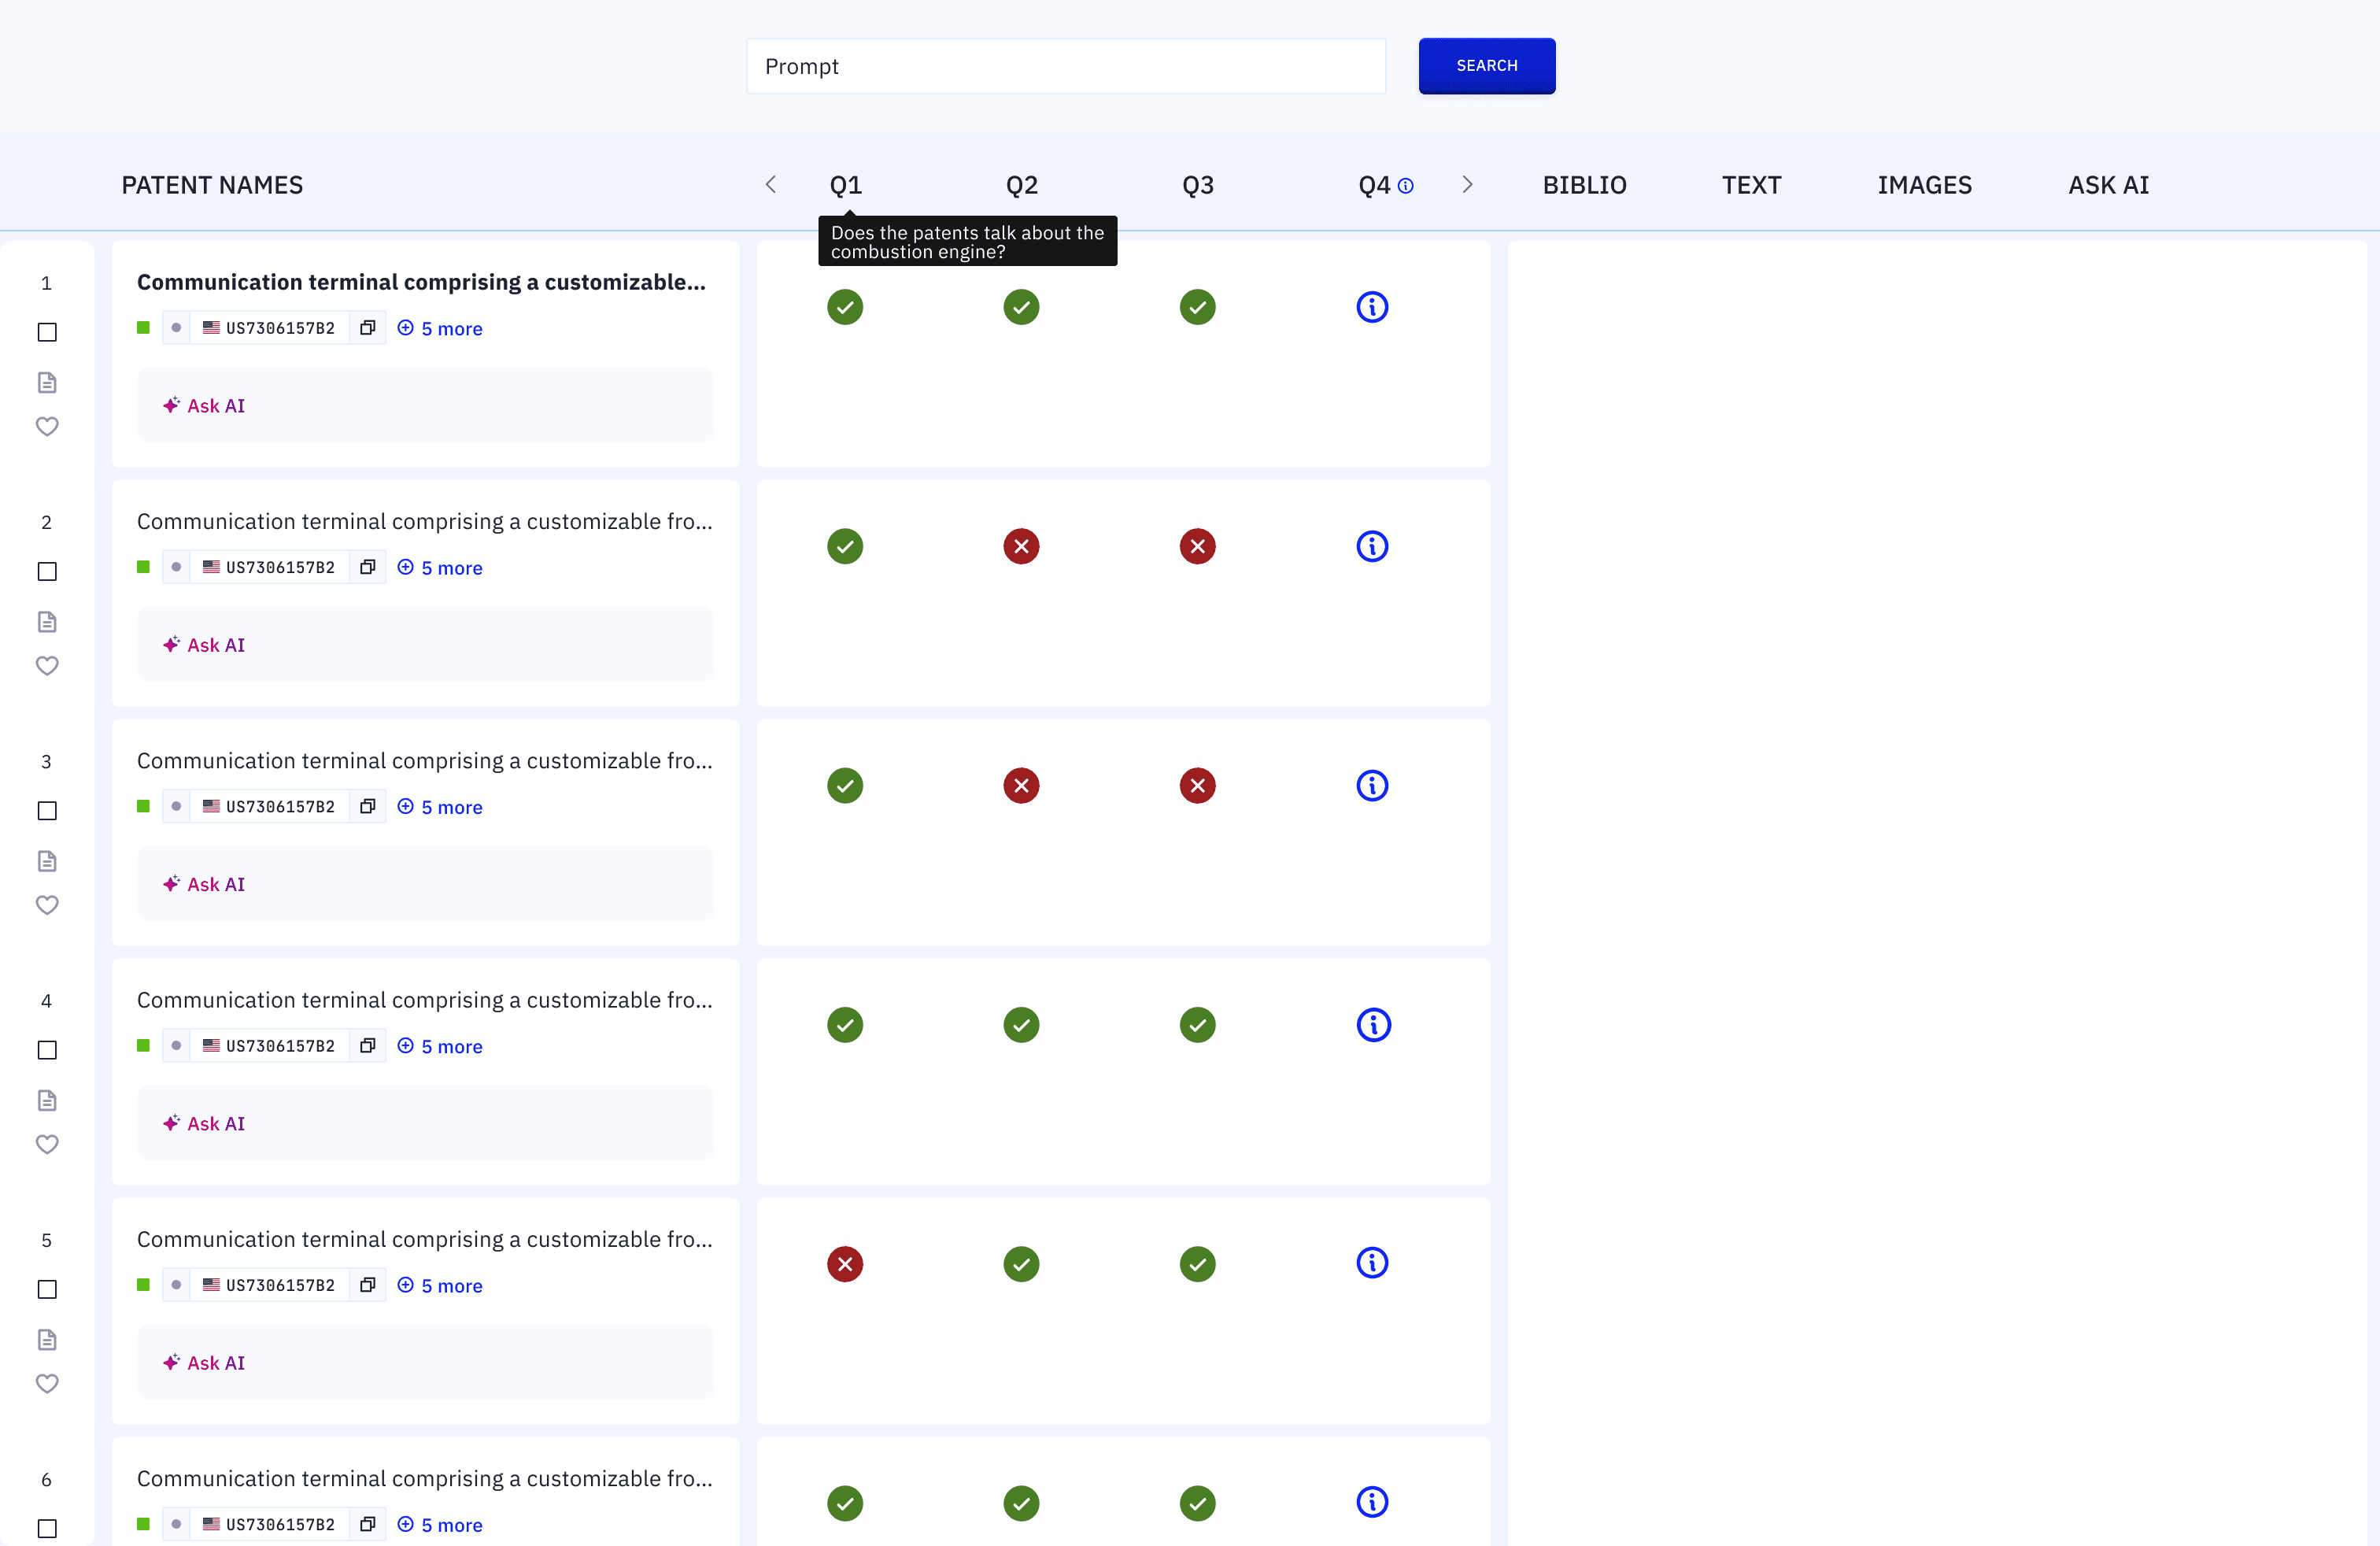Viewport: 2380px width, 1546px height.
Task: Switch to the BIBLIO tab
Action: (1584, 185)
